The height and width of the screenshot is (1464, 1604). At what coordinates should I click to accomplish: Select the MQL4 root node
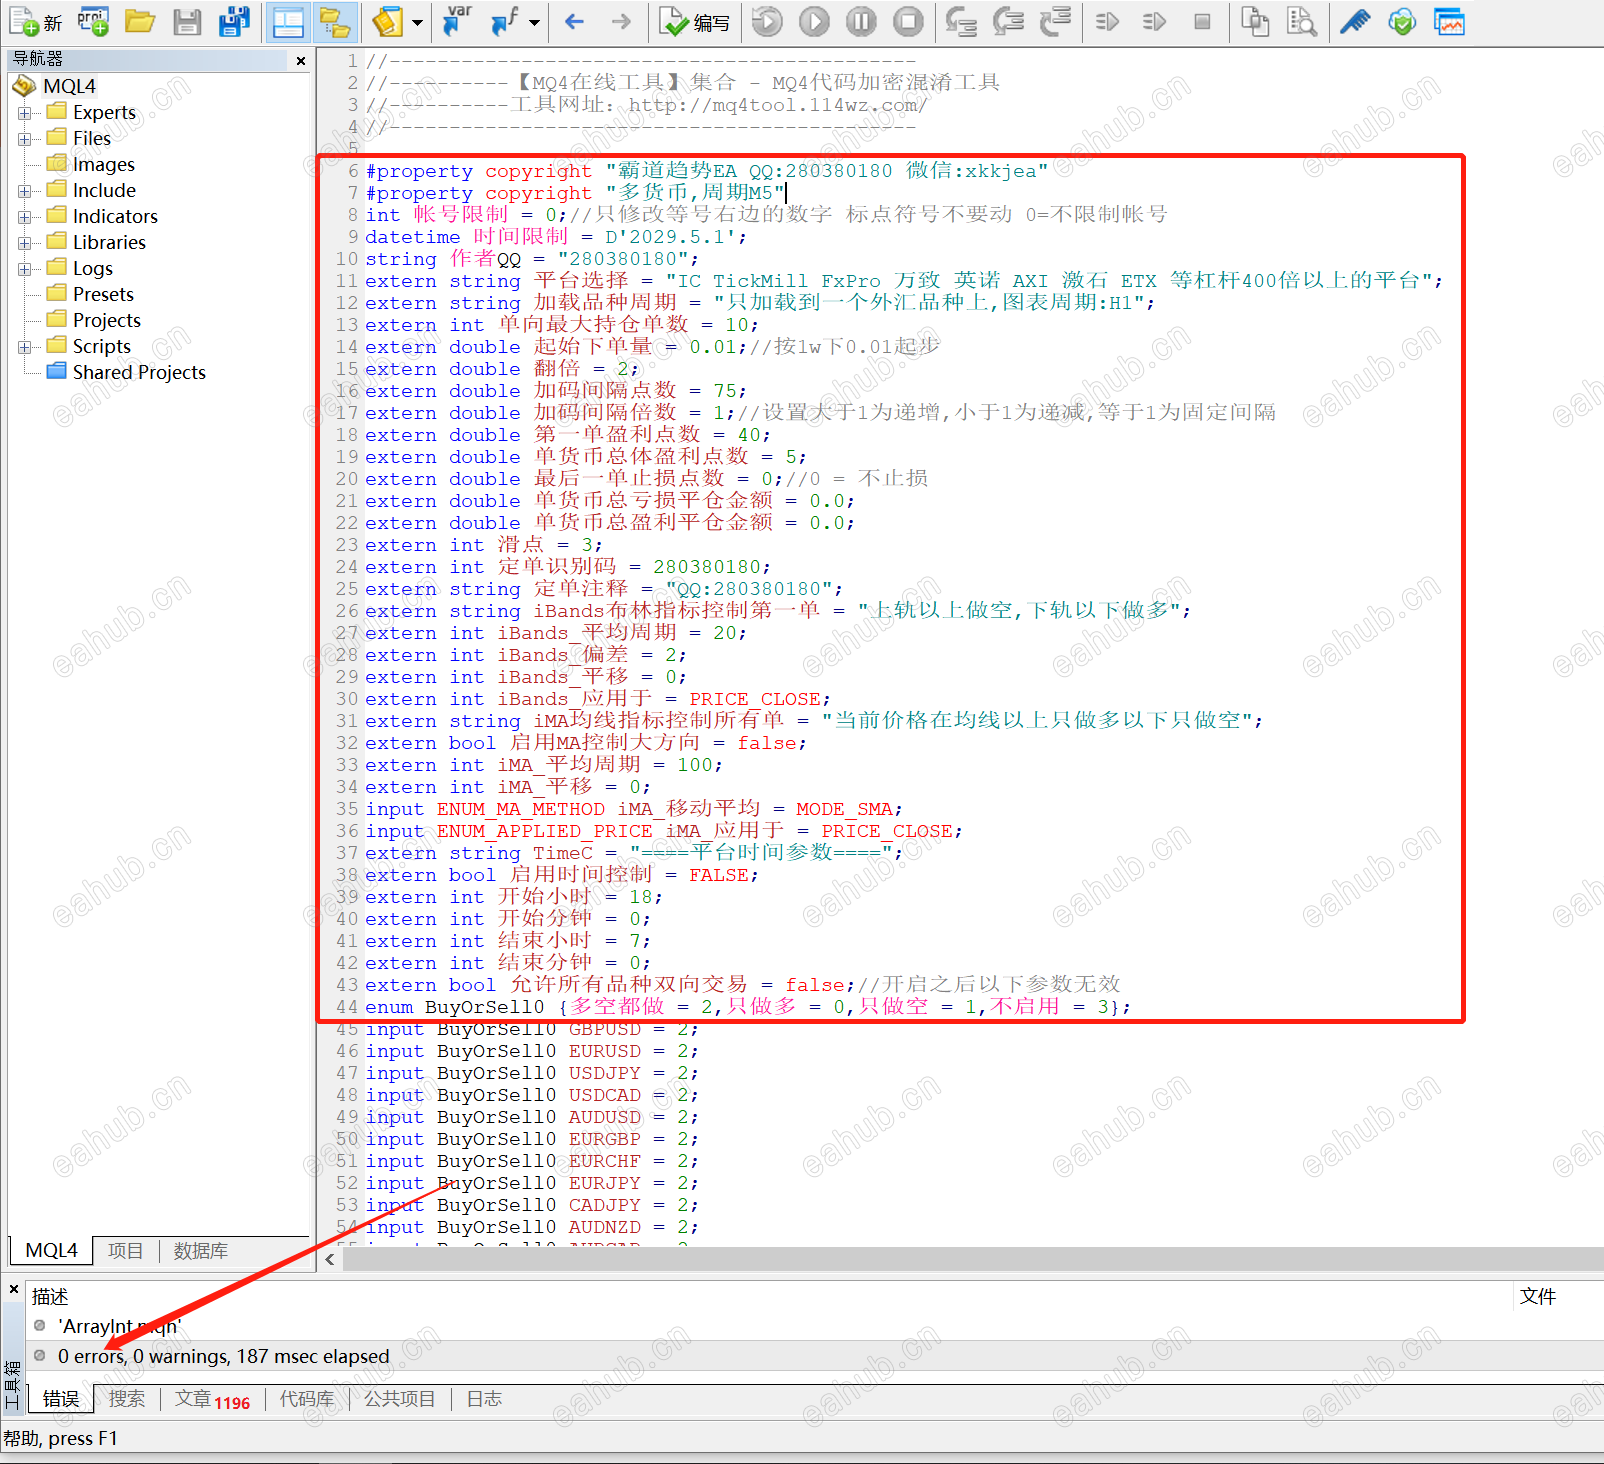pos(69,86)
